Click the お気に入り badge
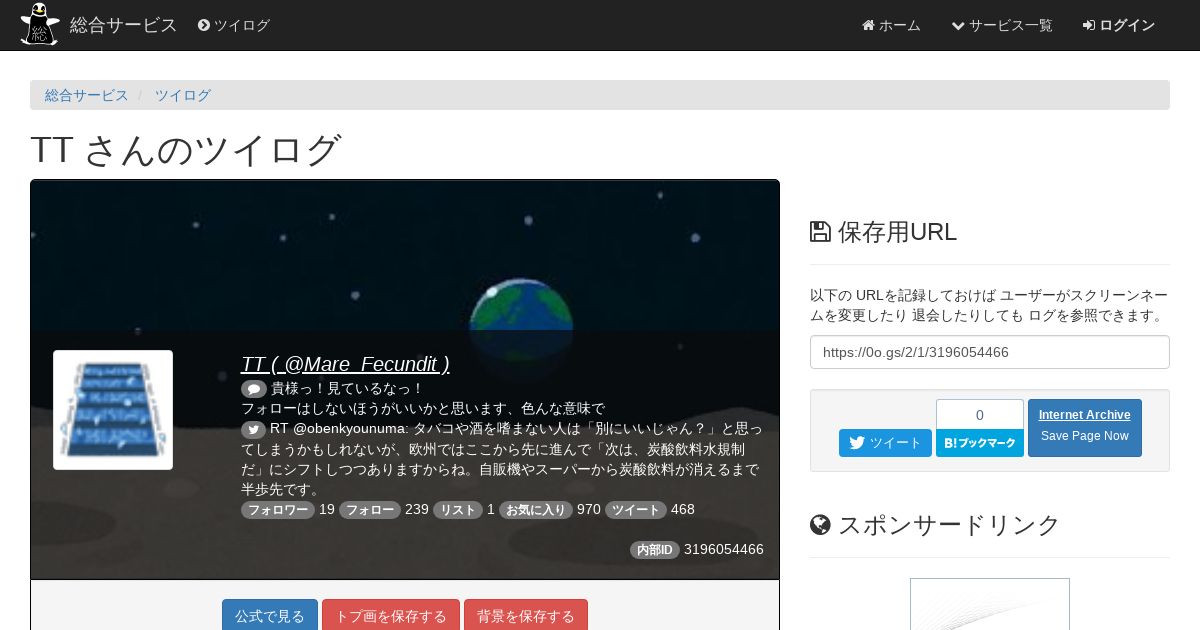 tap(536, 510)
